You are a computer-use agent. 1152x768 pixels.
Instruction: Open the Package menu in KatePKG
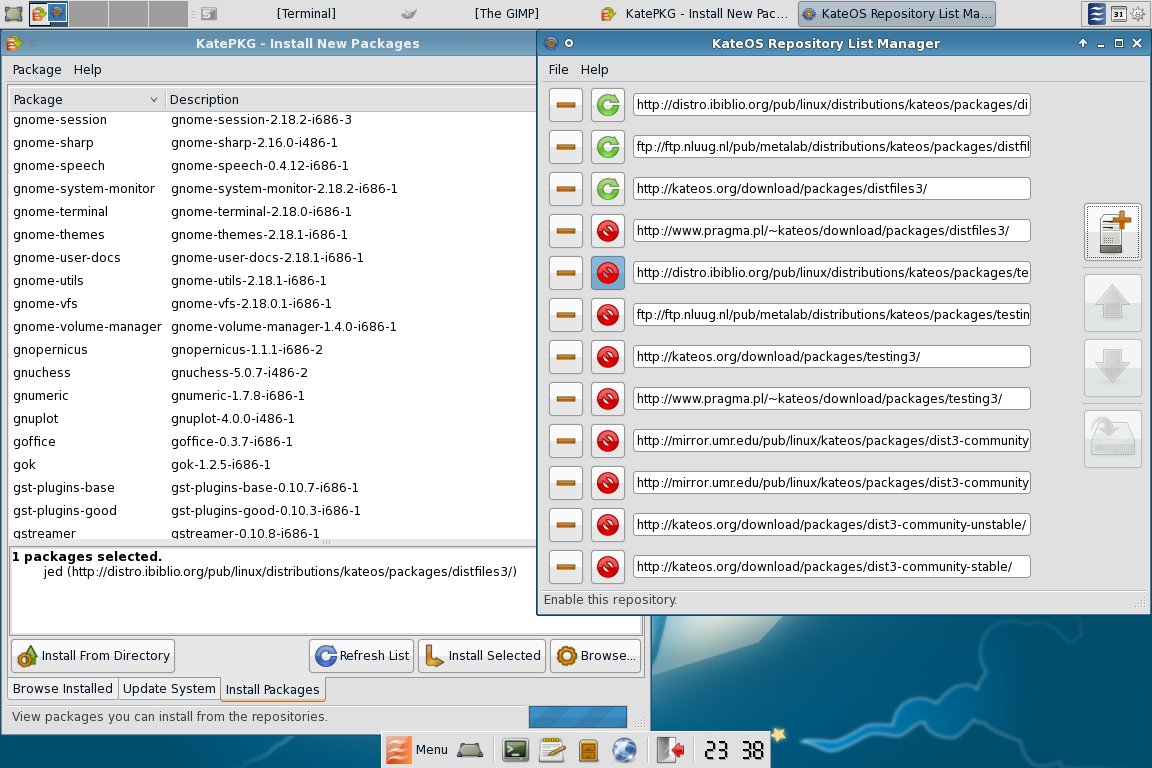tap(37, 70)
